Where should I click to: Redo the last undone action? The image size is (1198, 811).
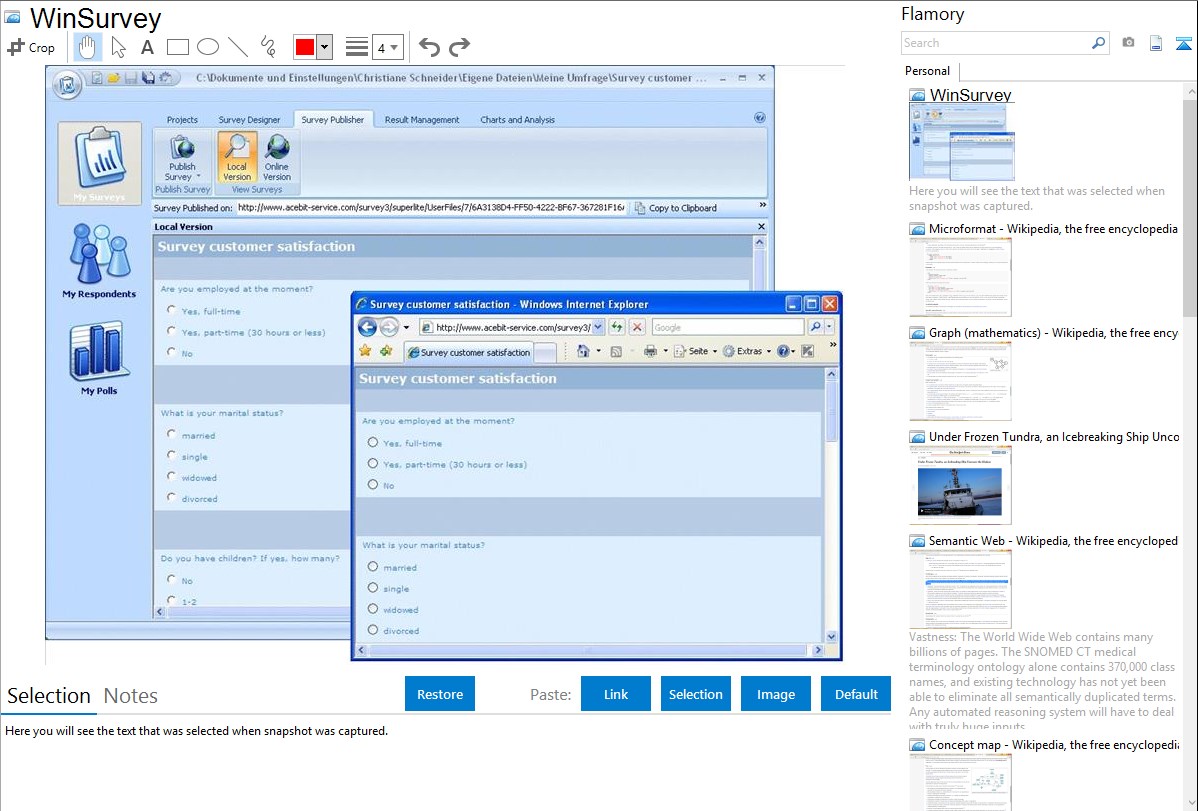(x=459, y=47)
